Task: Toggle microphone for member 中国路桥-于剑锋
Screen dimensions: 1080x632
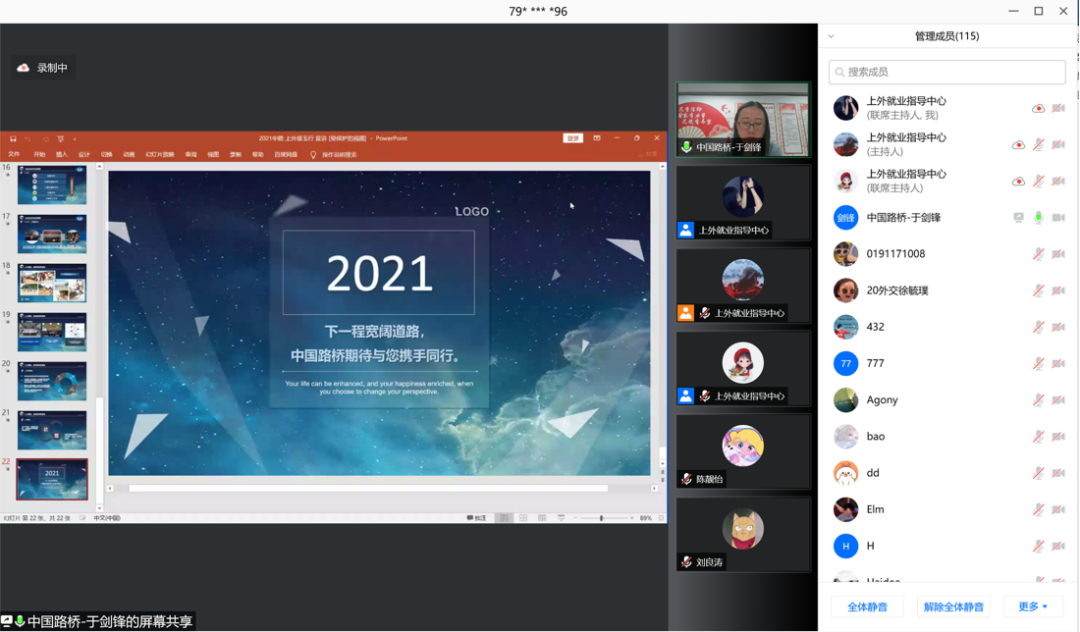Action: (x=1038, y=218)
